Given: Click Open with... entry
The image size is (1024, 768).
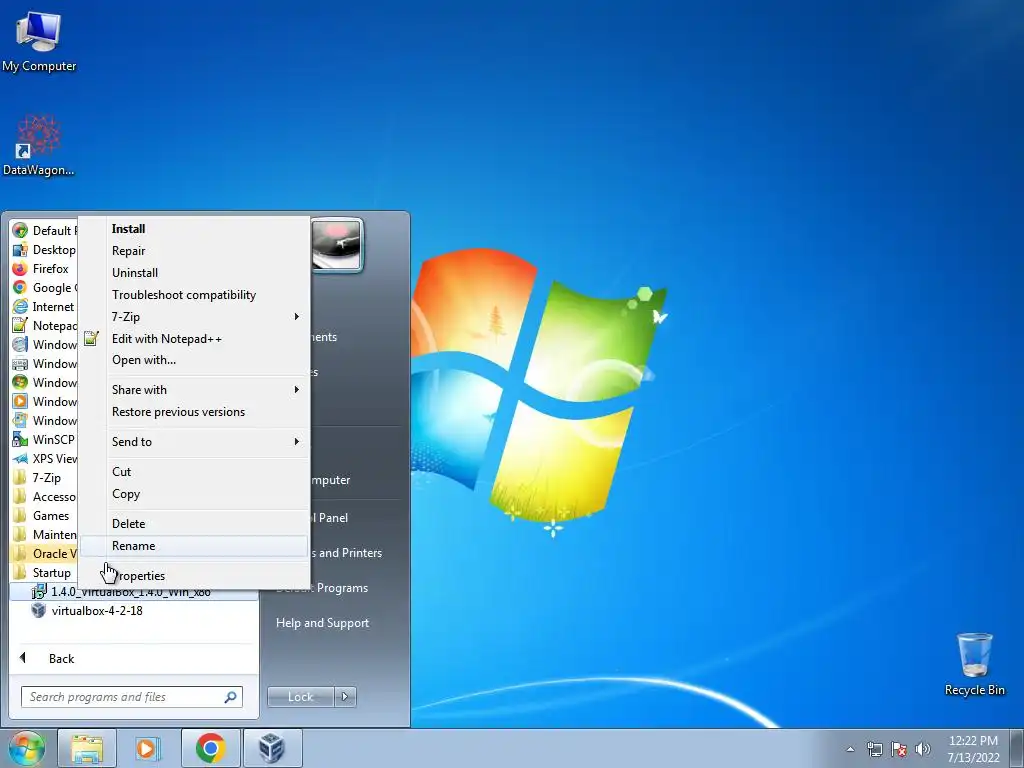Looking at the screenshot, I should pyautogui.click(x=194, y=360).
